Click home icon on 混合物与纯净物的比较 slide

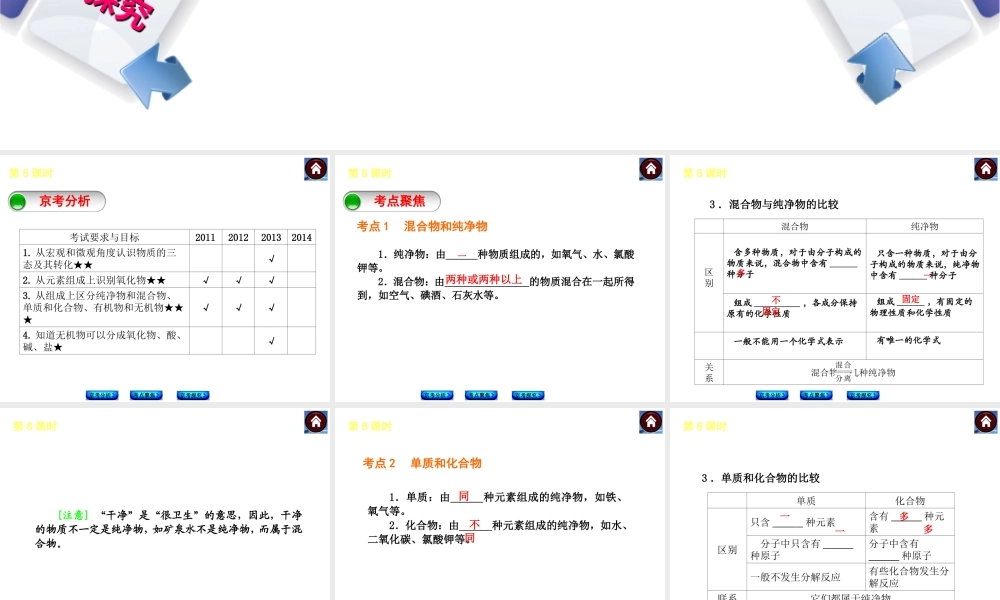[x=985, y=169]
